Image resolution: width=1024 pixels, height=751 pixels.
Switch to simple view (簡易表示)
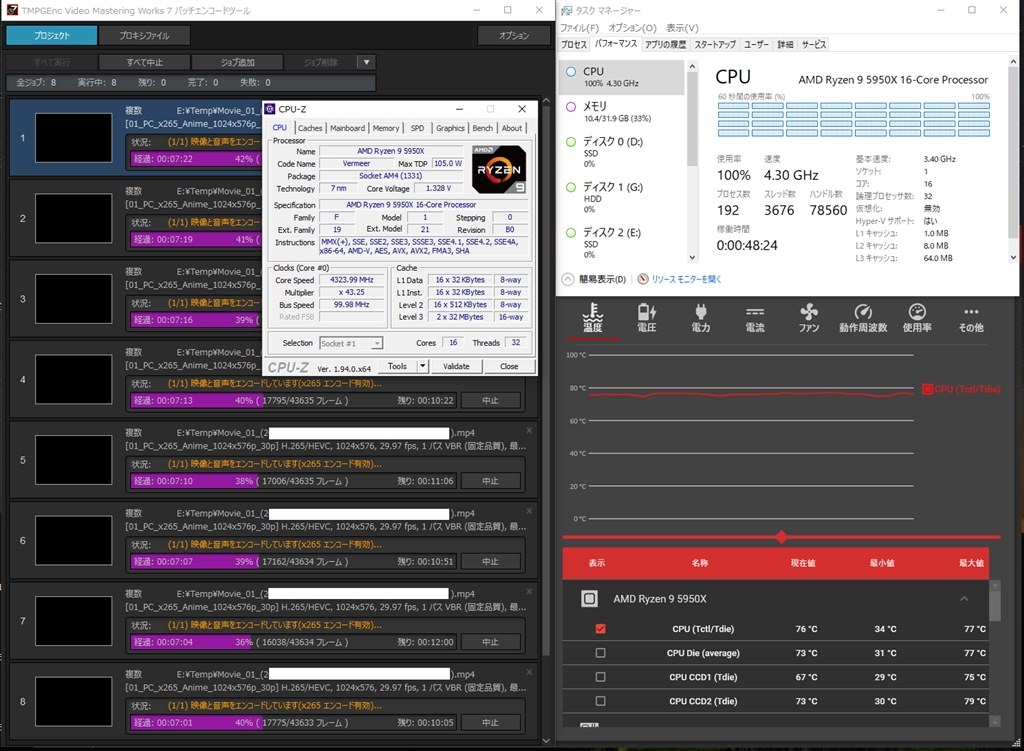point(594,279)
